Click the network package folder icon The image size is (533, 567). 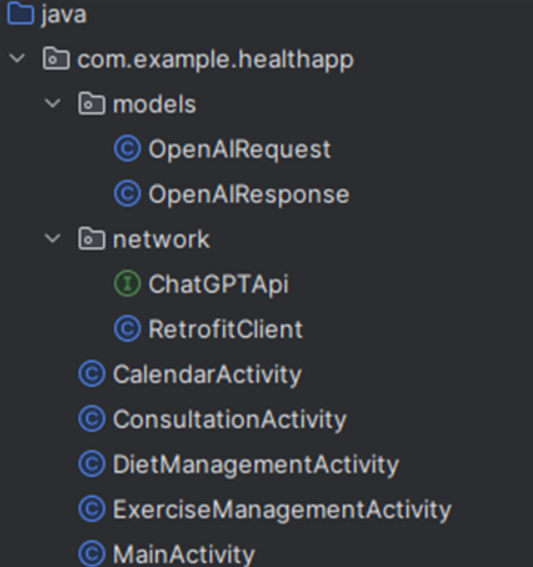92,239
